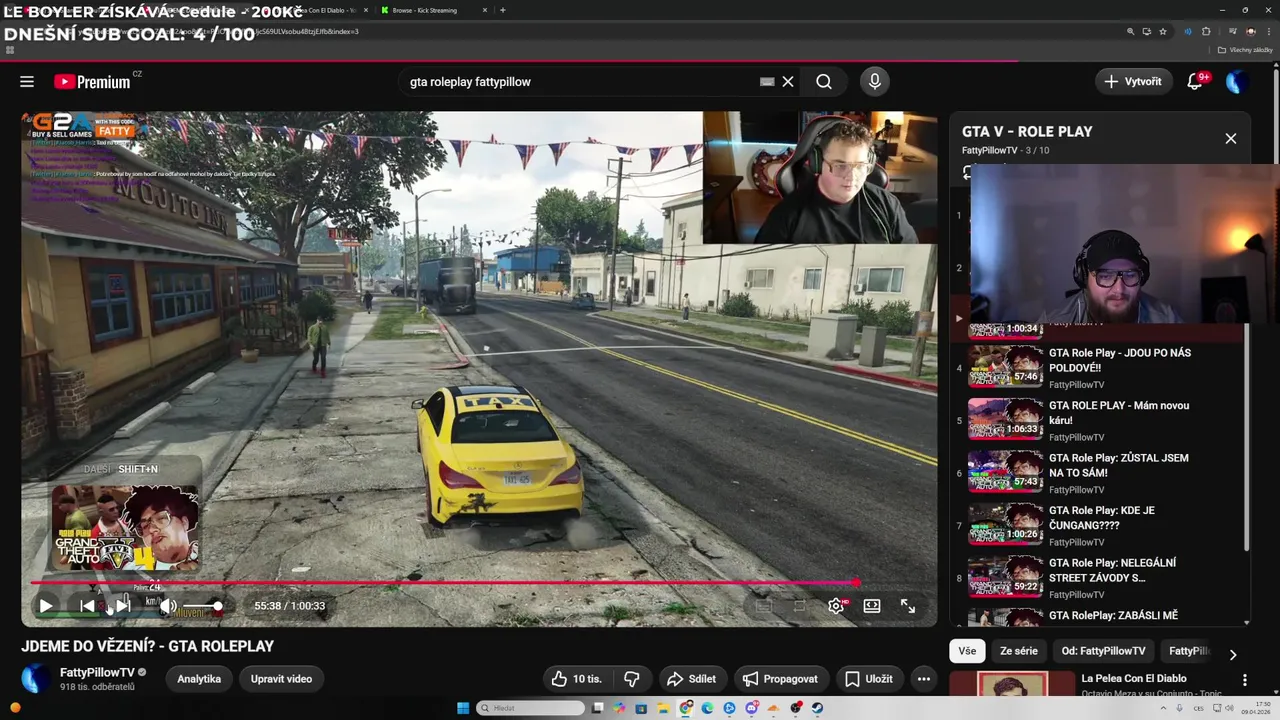Screen dimensions: 1280x720
Task: Open the on-screen keyboard icon in search
Action: [767, 82]
